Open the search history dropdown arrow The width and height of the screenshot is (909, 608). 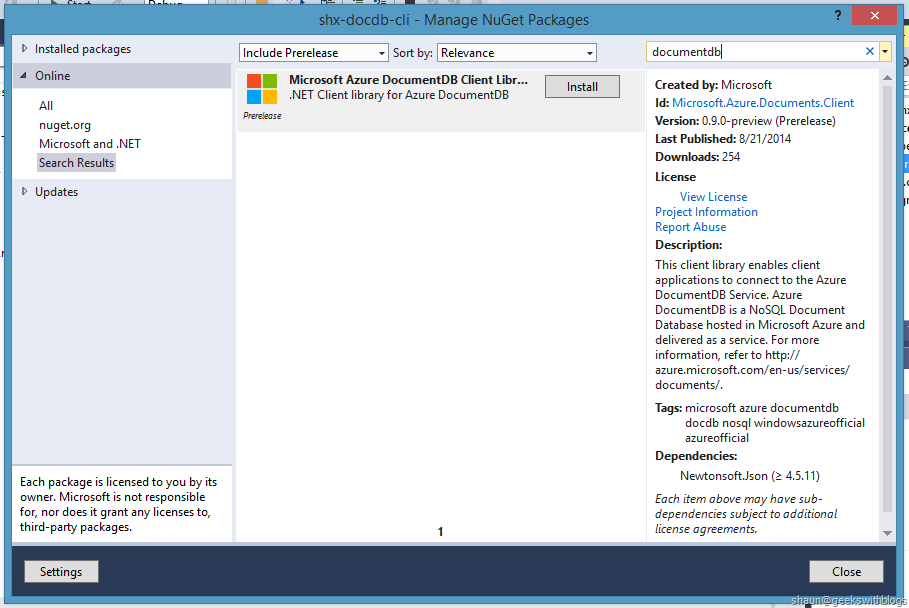[x=885, y=52]
